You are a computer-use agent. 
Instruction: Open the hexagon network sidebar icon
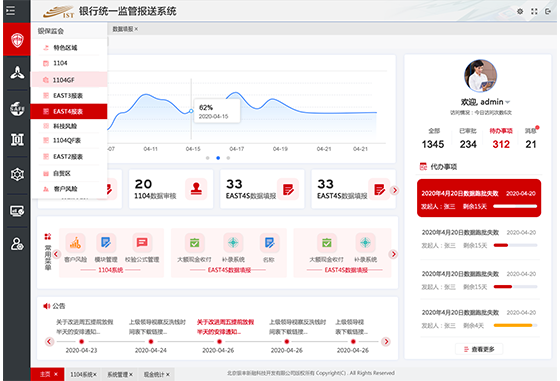pyautogui.click(x=17, y=174)
